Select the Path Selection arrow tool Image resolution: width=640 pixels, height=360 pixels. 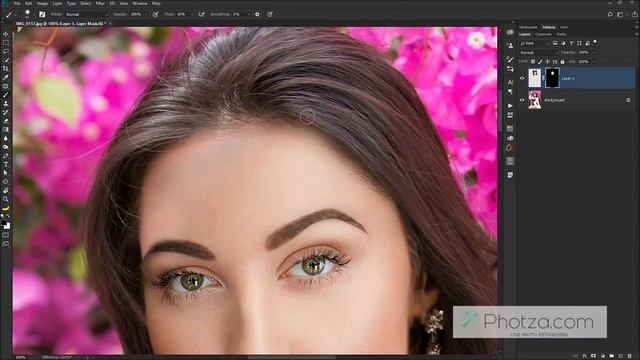(6, 173)
